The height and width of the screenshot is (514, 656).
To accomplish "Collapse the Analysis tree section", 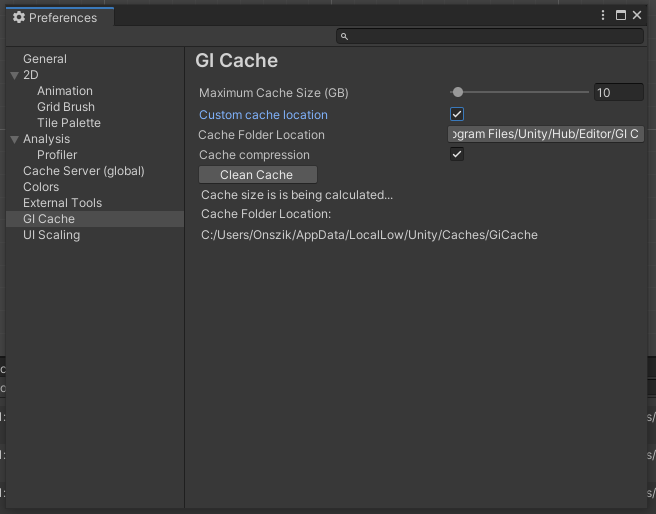I will (x=14, y=139).
